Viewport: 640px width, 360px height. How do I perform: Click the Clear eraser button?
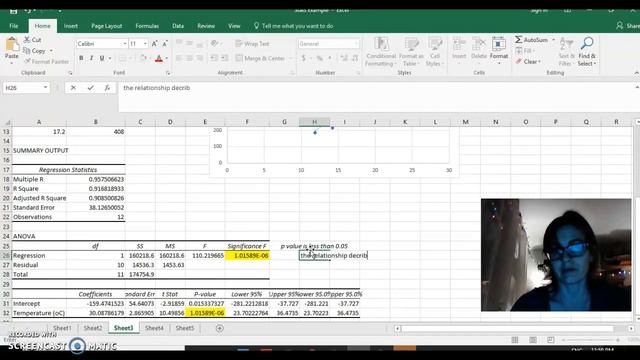click(528, 62)
